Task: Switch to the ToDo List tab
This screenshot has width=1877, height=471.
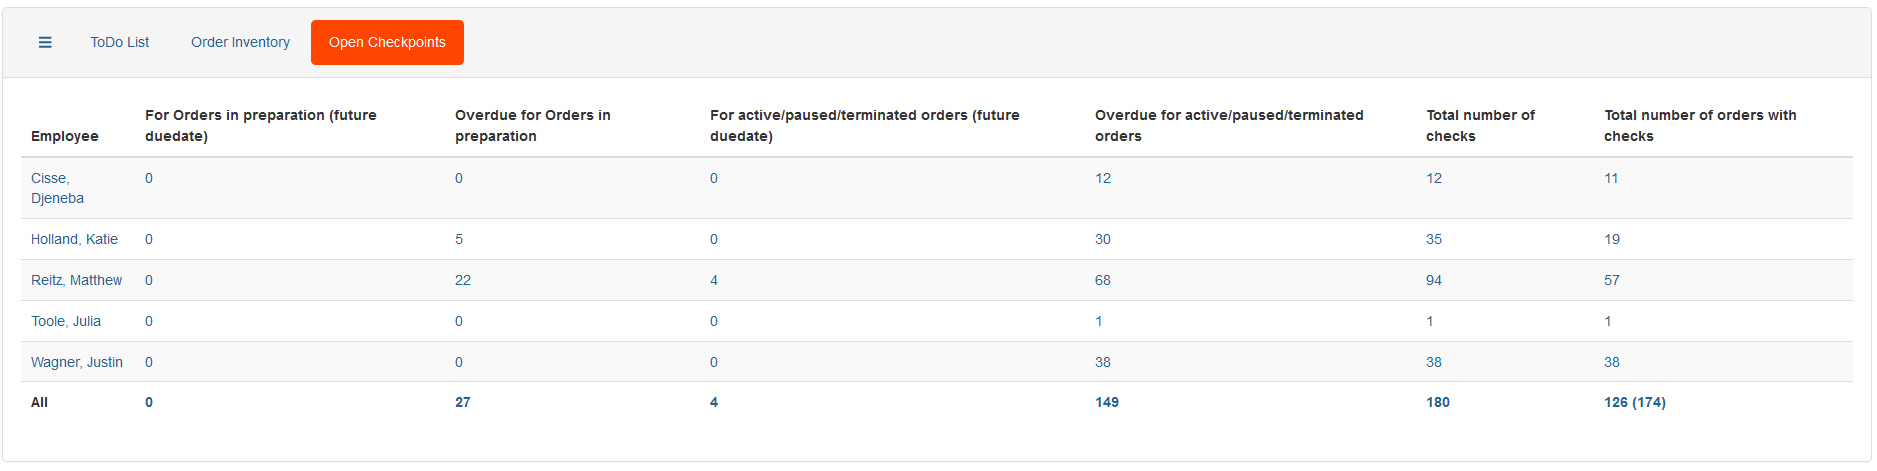Action: tap(119, 42)
